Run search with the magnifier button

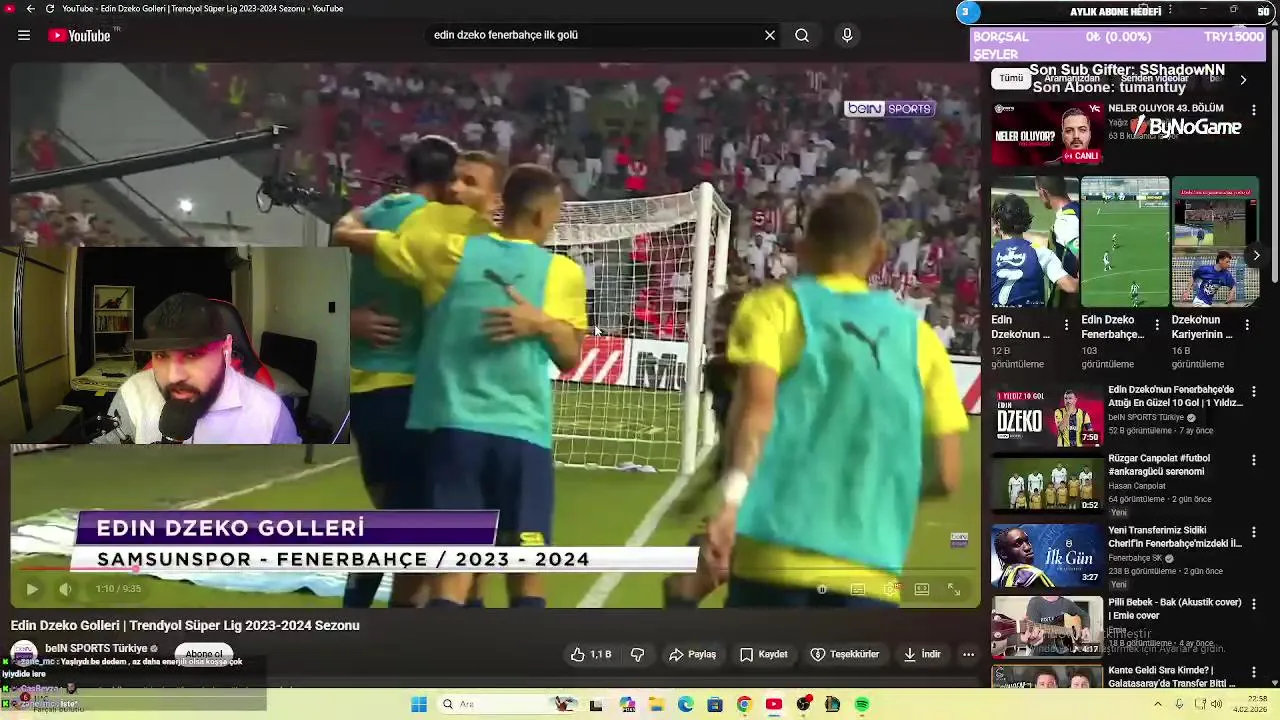(x=802, y=35)
